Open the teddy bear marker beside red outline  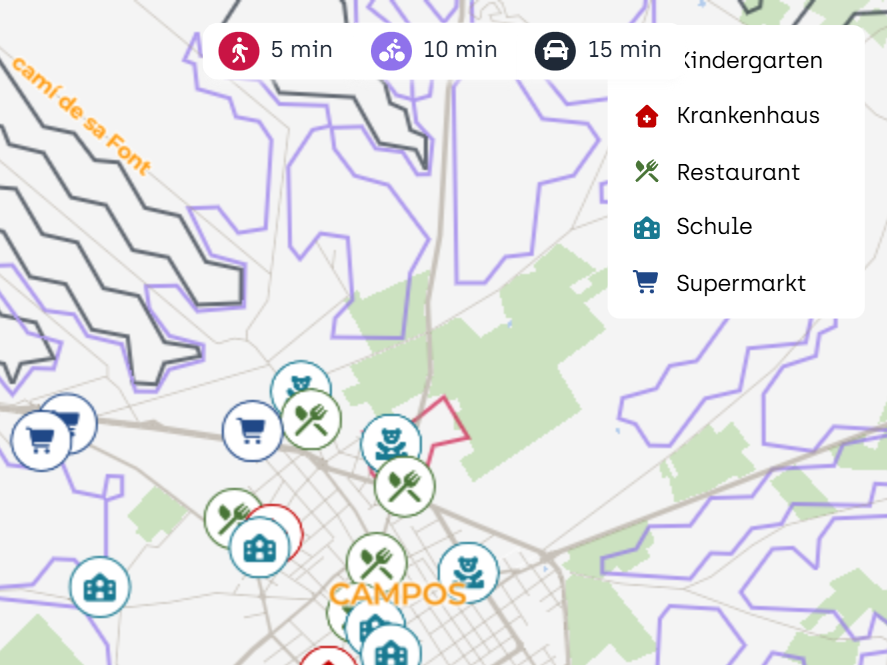pyautogui.click(x=391, y=444)
